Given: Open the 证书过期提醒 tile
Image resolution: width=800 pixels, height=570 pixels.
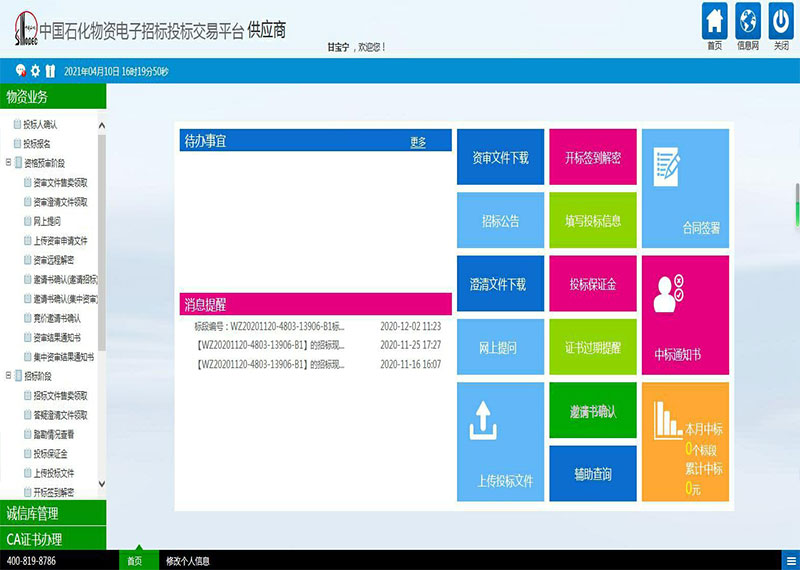Looking at the screenshot, I should pyautogui.click(x=593, y=347).
